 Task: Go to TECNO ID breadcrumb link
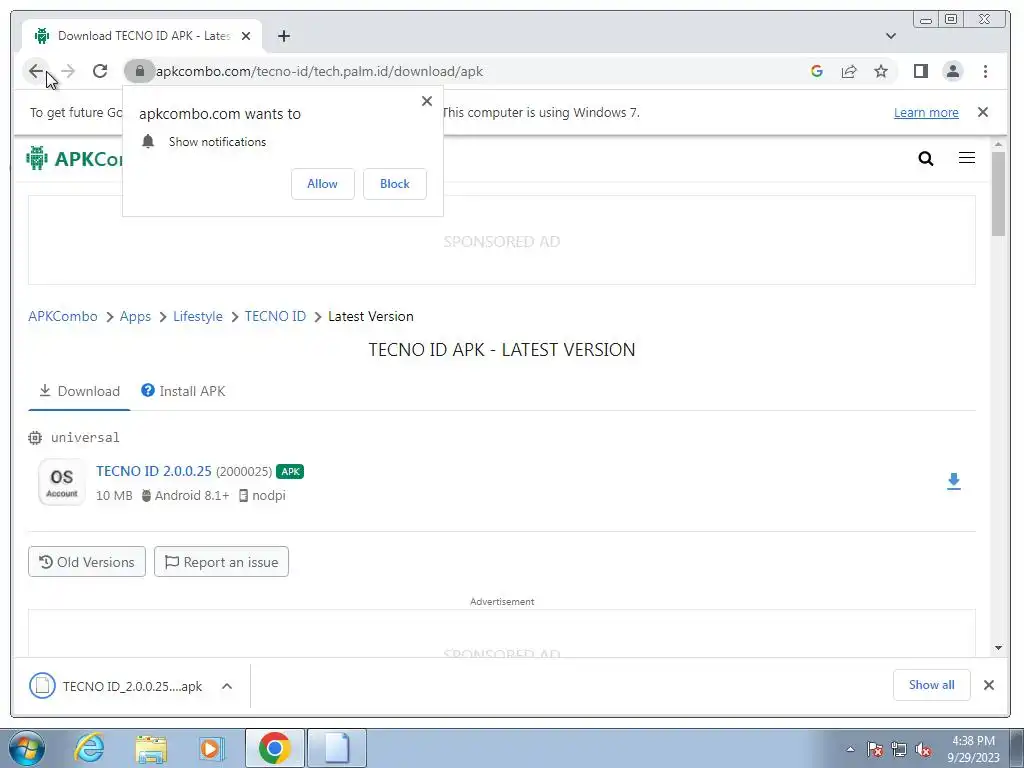[275, 316]
